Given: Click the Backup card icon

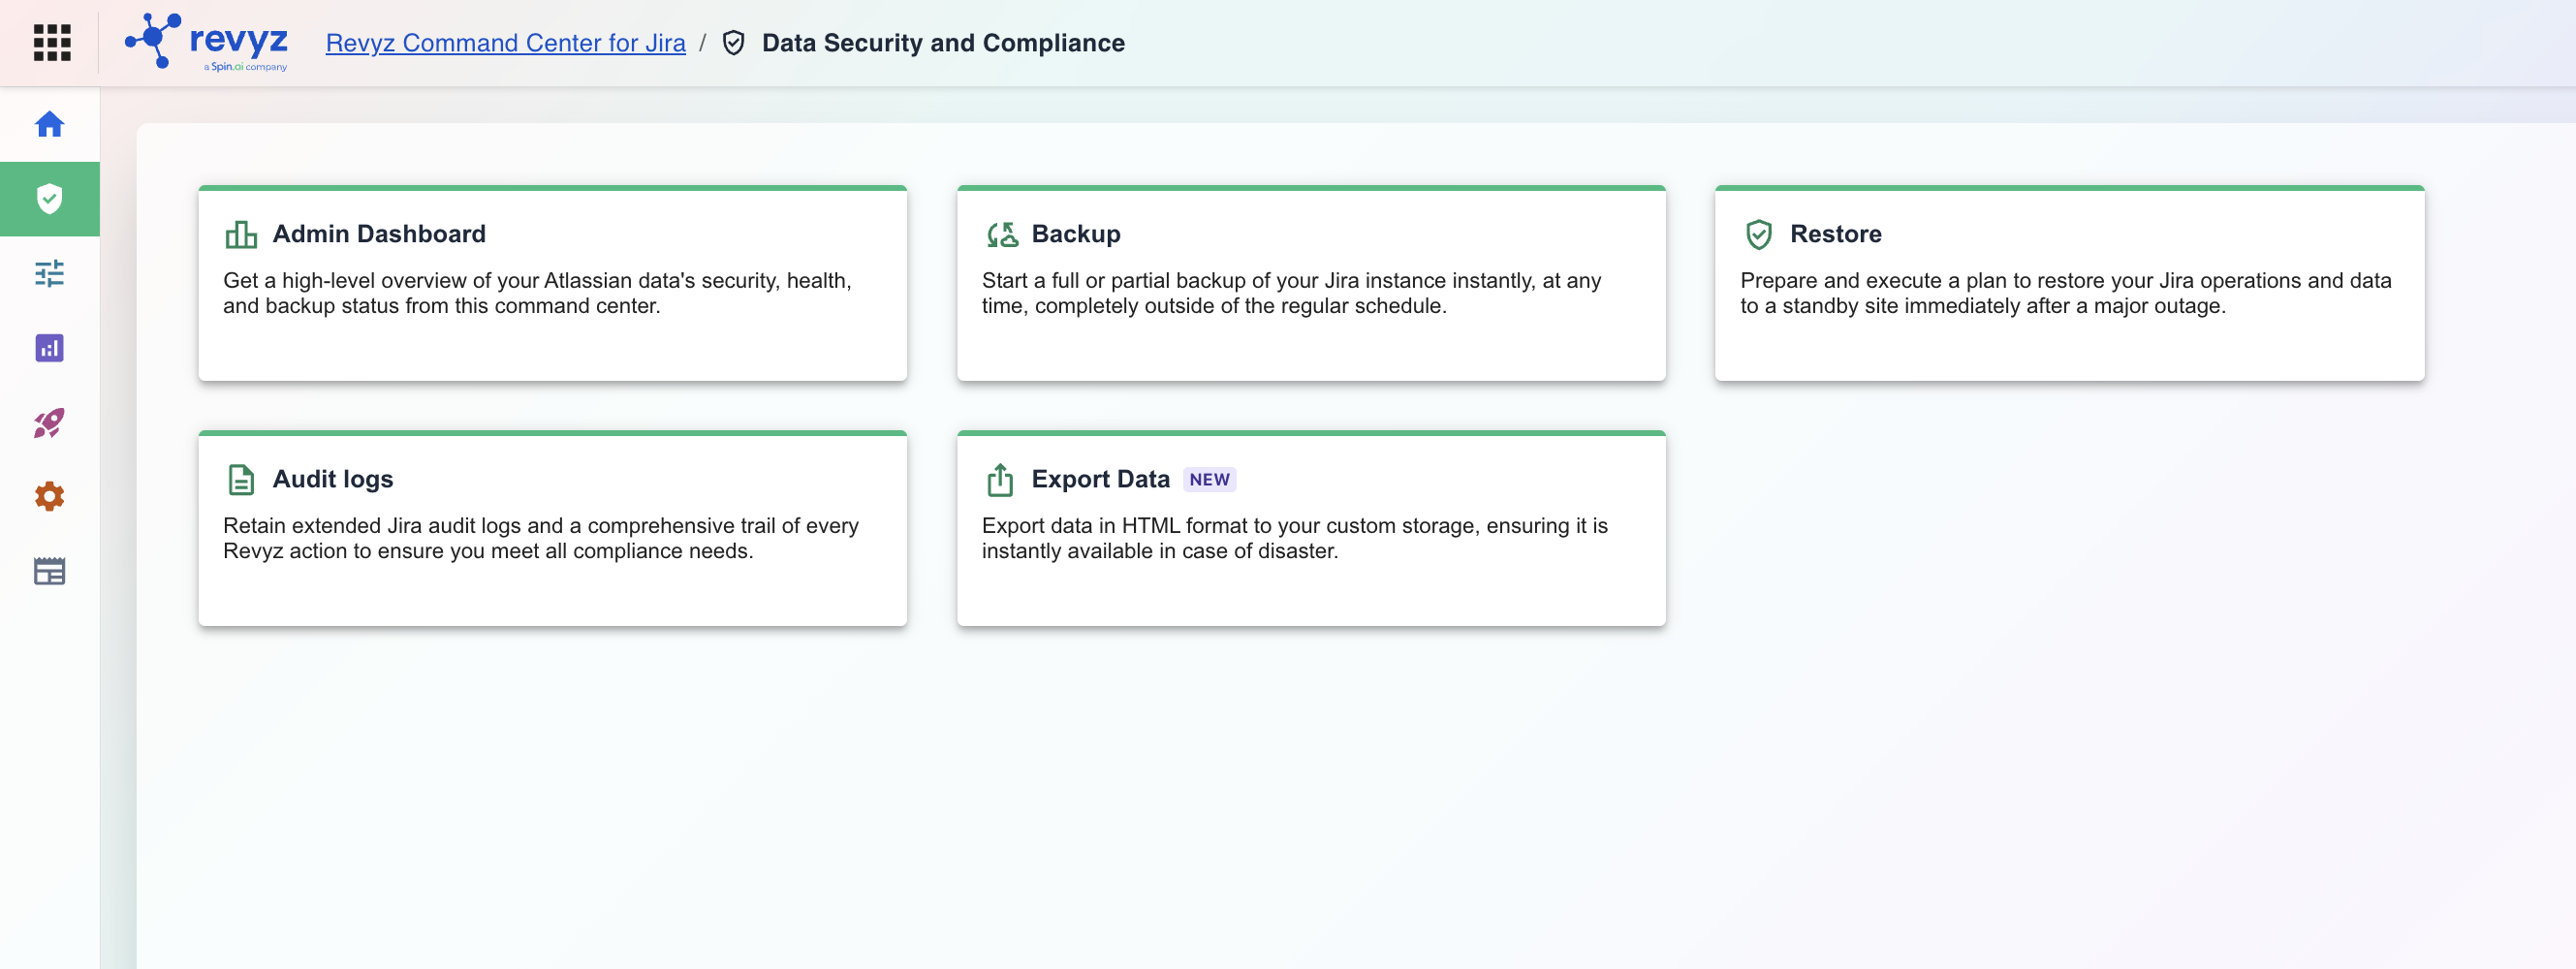Looking at the screenshot, I should (x=1001, y=234).
